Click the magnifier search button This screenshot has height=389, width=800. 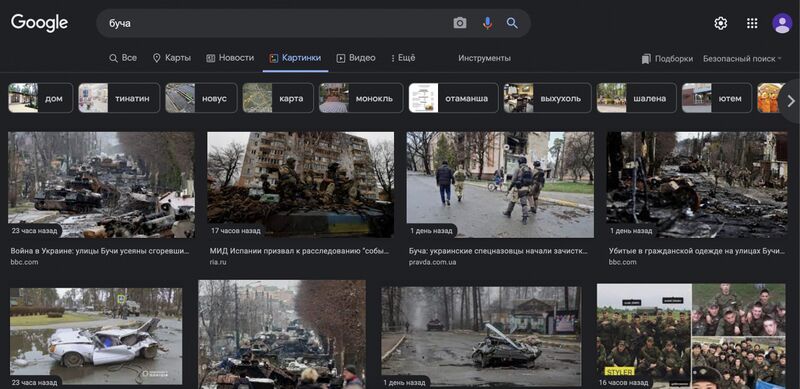pyautogui.click(x=512, y=23)
